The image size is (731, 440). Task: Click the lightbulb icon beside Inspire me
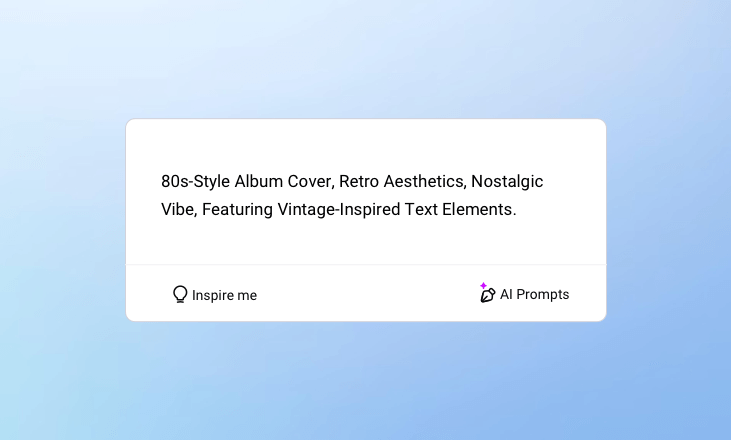coord(180,294)
